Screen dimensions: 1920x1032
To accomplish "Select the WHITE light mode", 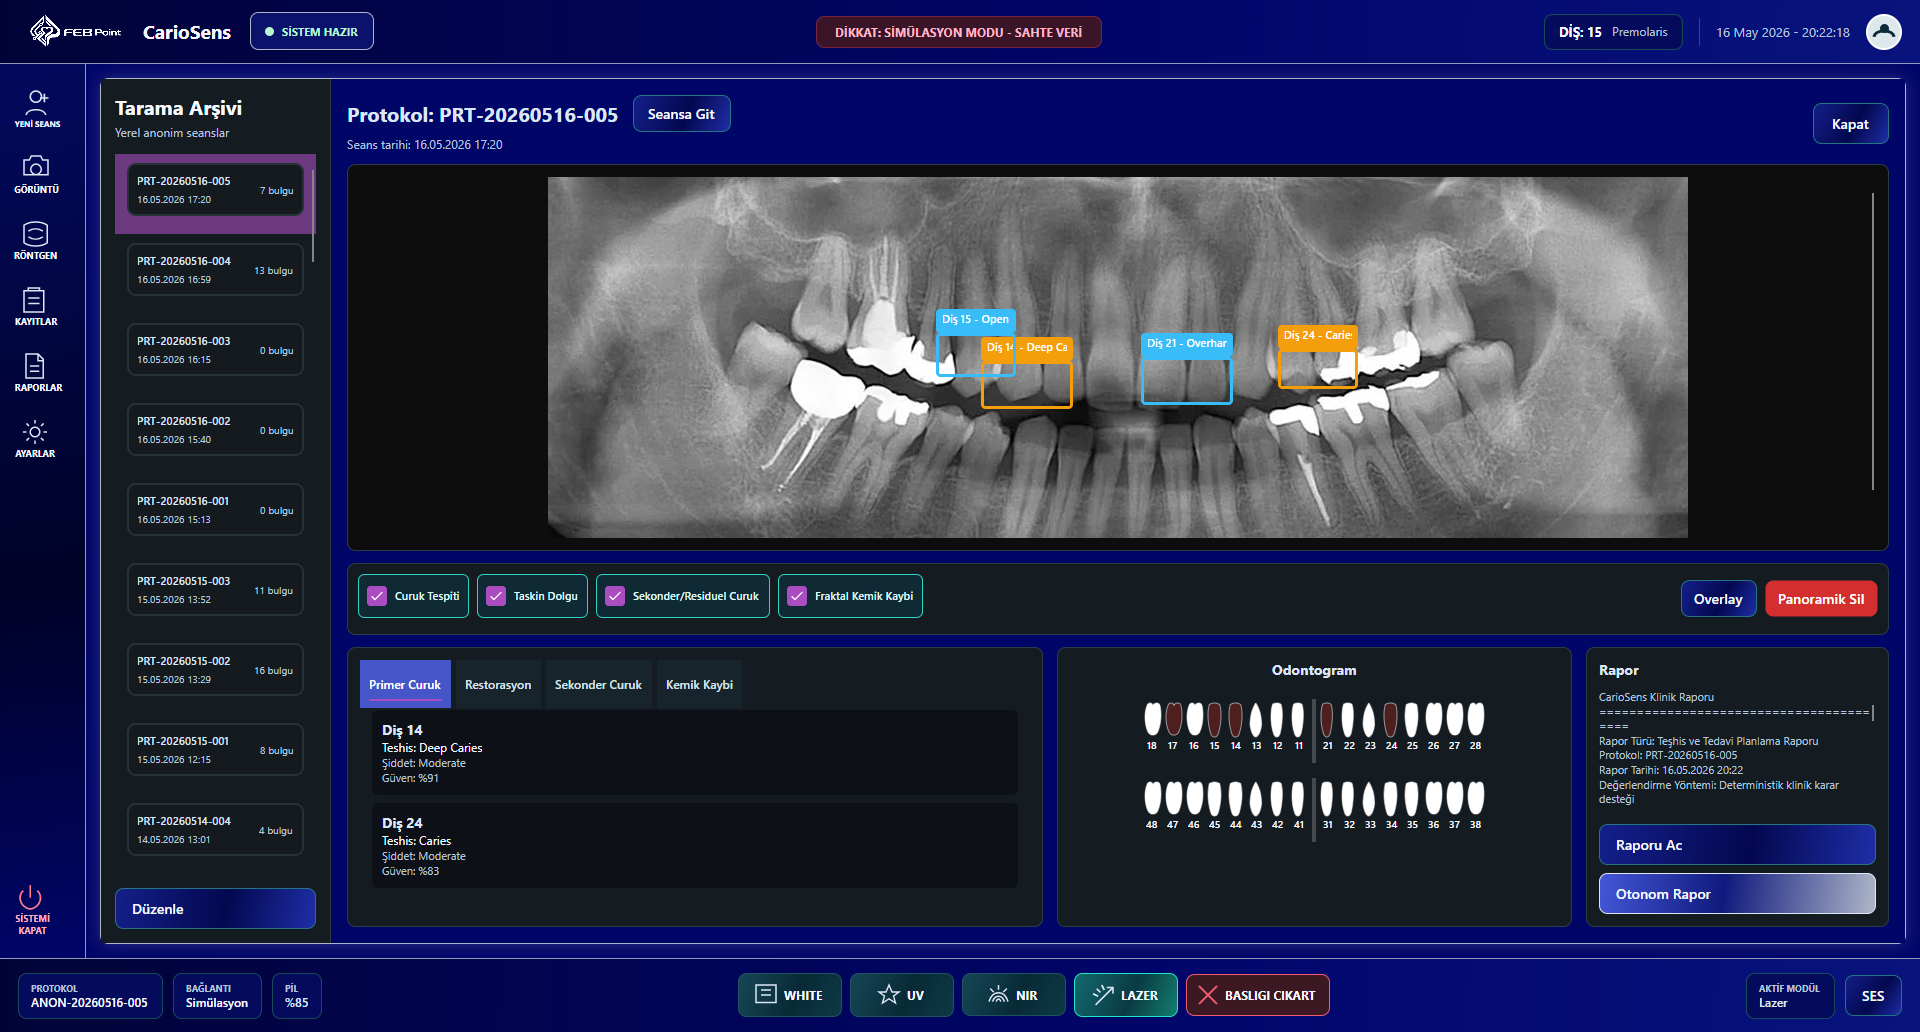I will pyautogui.click(x=790, y=995).
